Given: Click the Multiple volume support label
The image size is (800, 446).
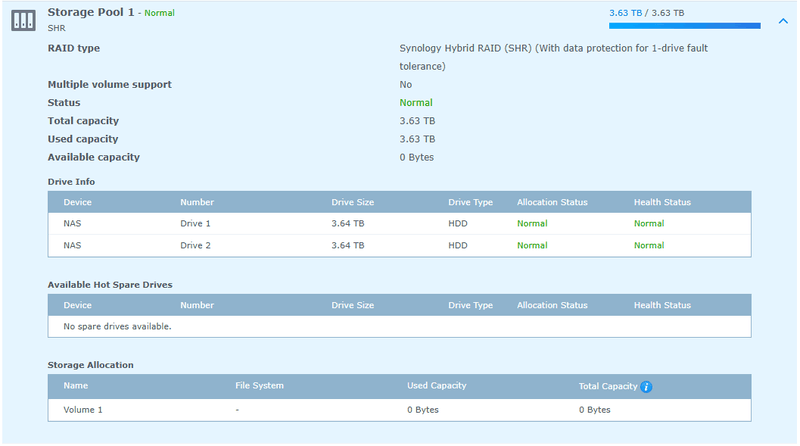Looking at the screenshot, I should point(109,85).
